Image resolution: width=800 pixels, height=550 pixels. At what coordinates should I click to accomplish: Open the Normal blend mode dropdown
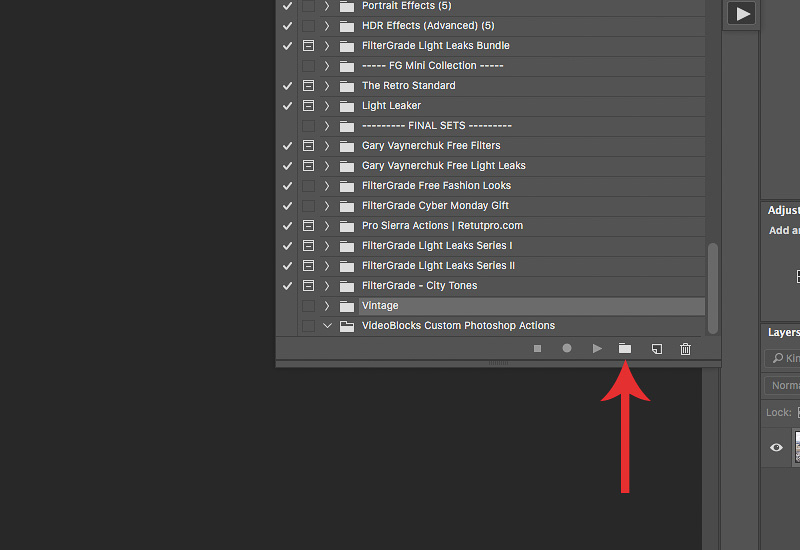pos(783,385)
